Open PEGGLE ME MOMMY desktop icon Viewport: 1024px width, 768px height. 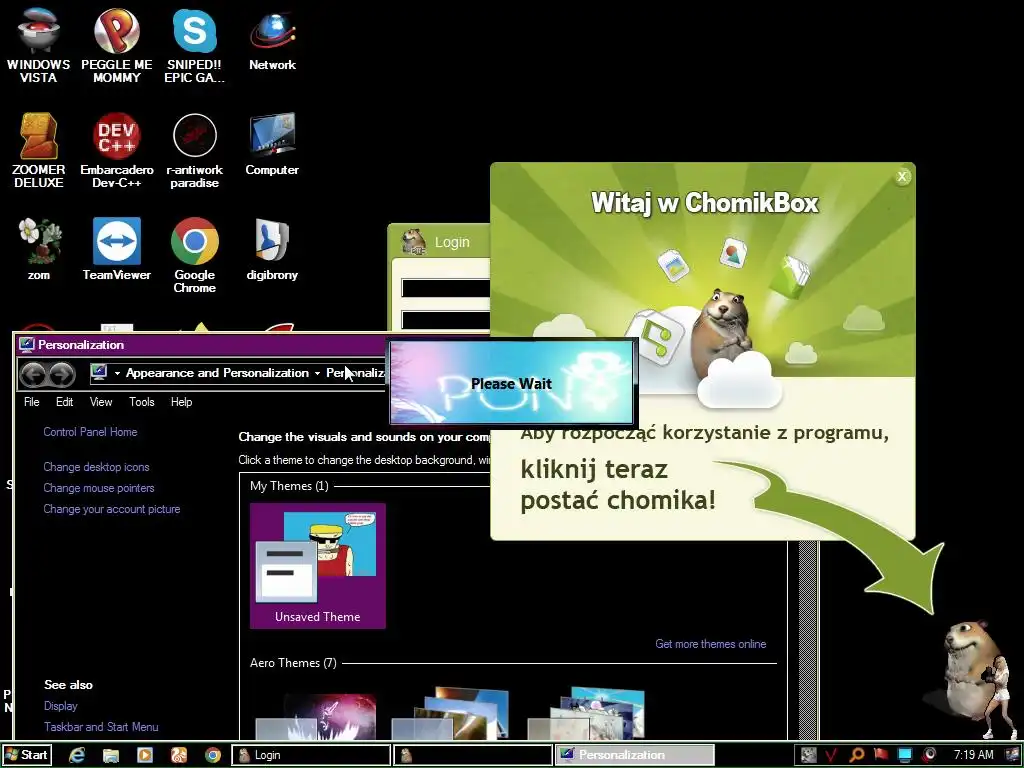[116, 46]
